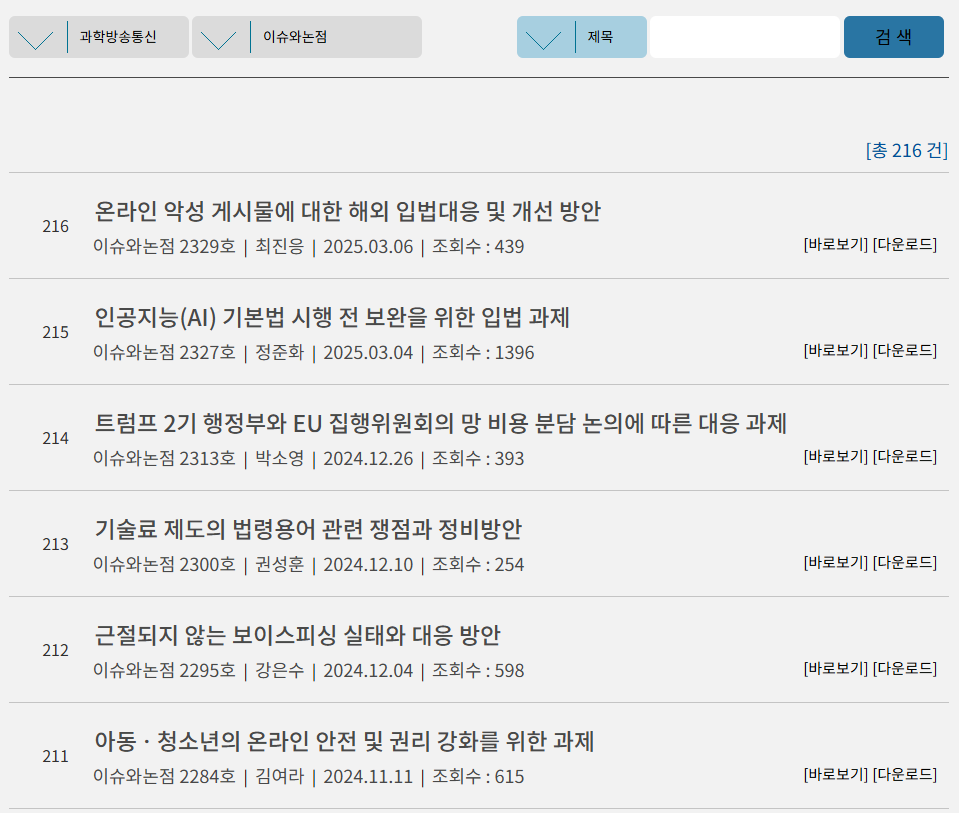Image resolution: width=959 pixels, height=813 pixels.
Task: Click the view count 조회수 : 439
Action: 478,247
